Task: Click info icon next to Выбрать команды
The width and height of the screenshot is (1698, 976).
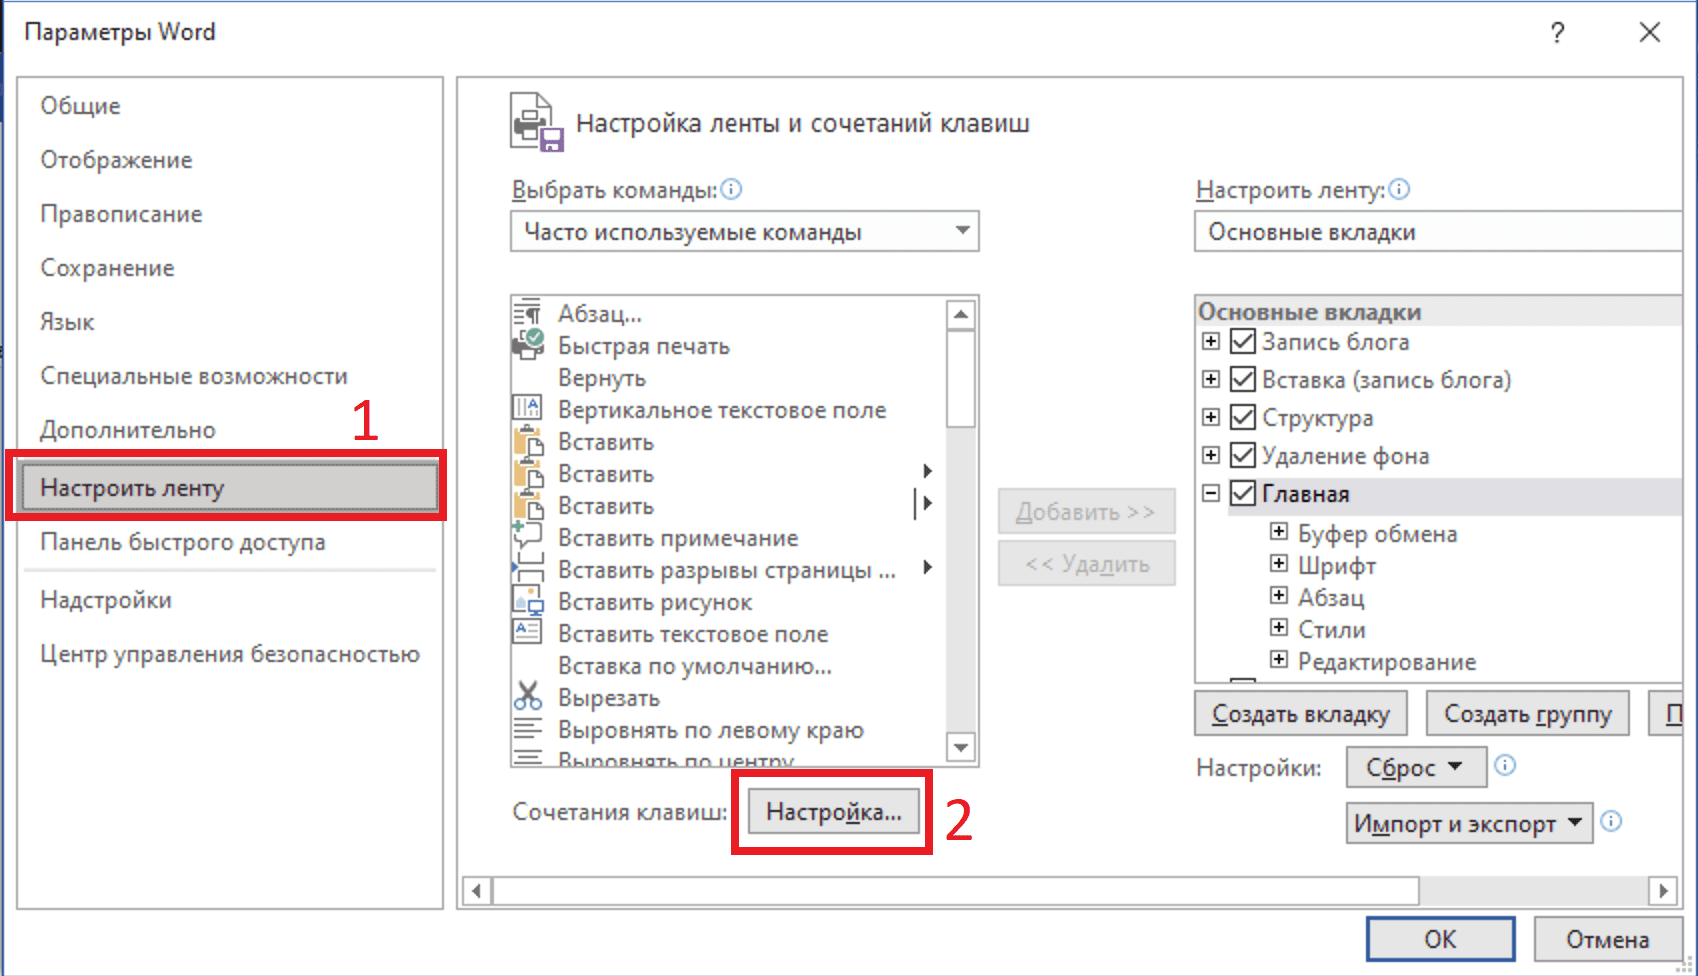Action: 732,189
